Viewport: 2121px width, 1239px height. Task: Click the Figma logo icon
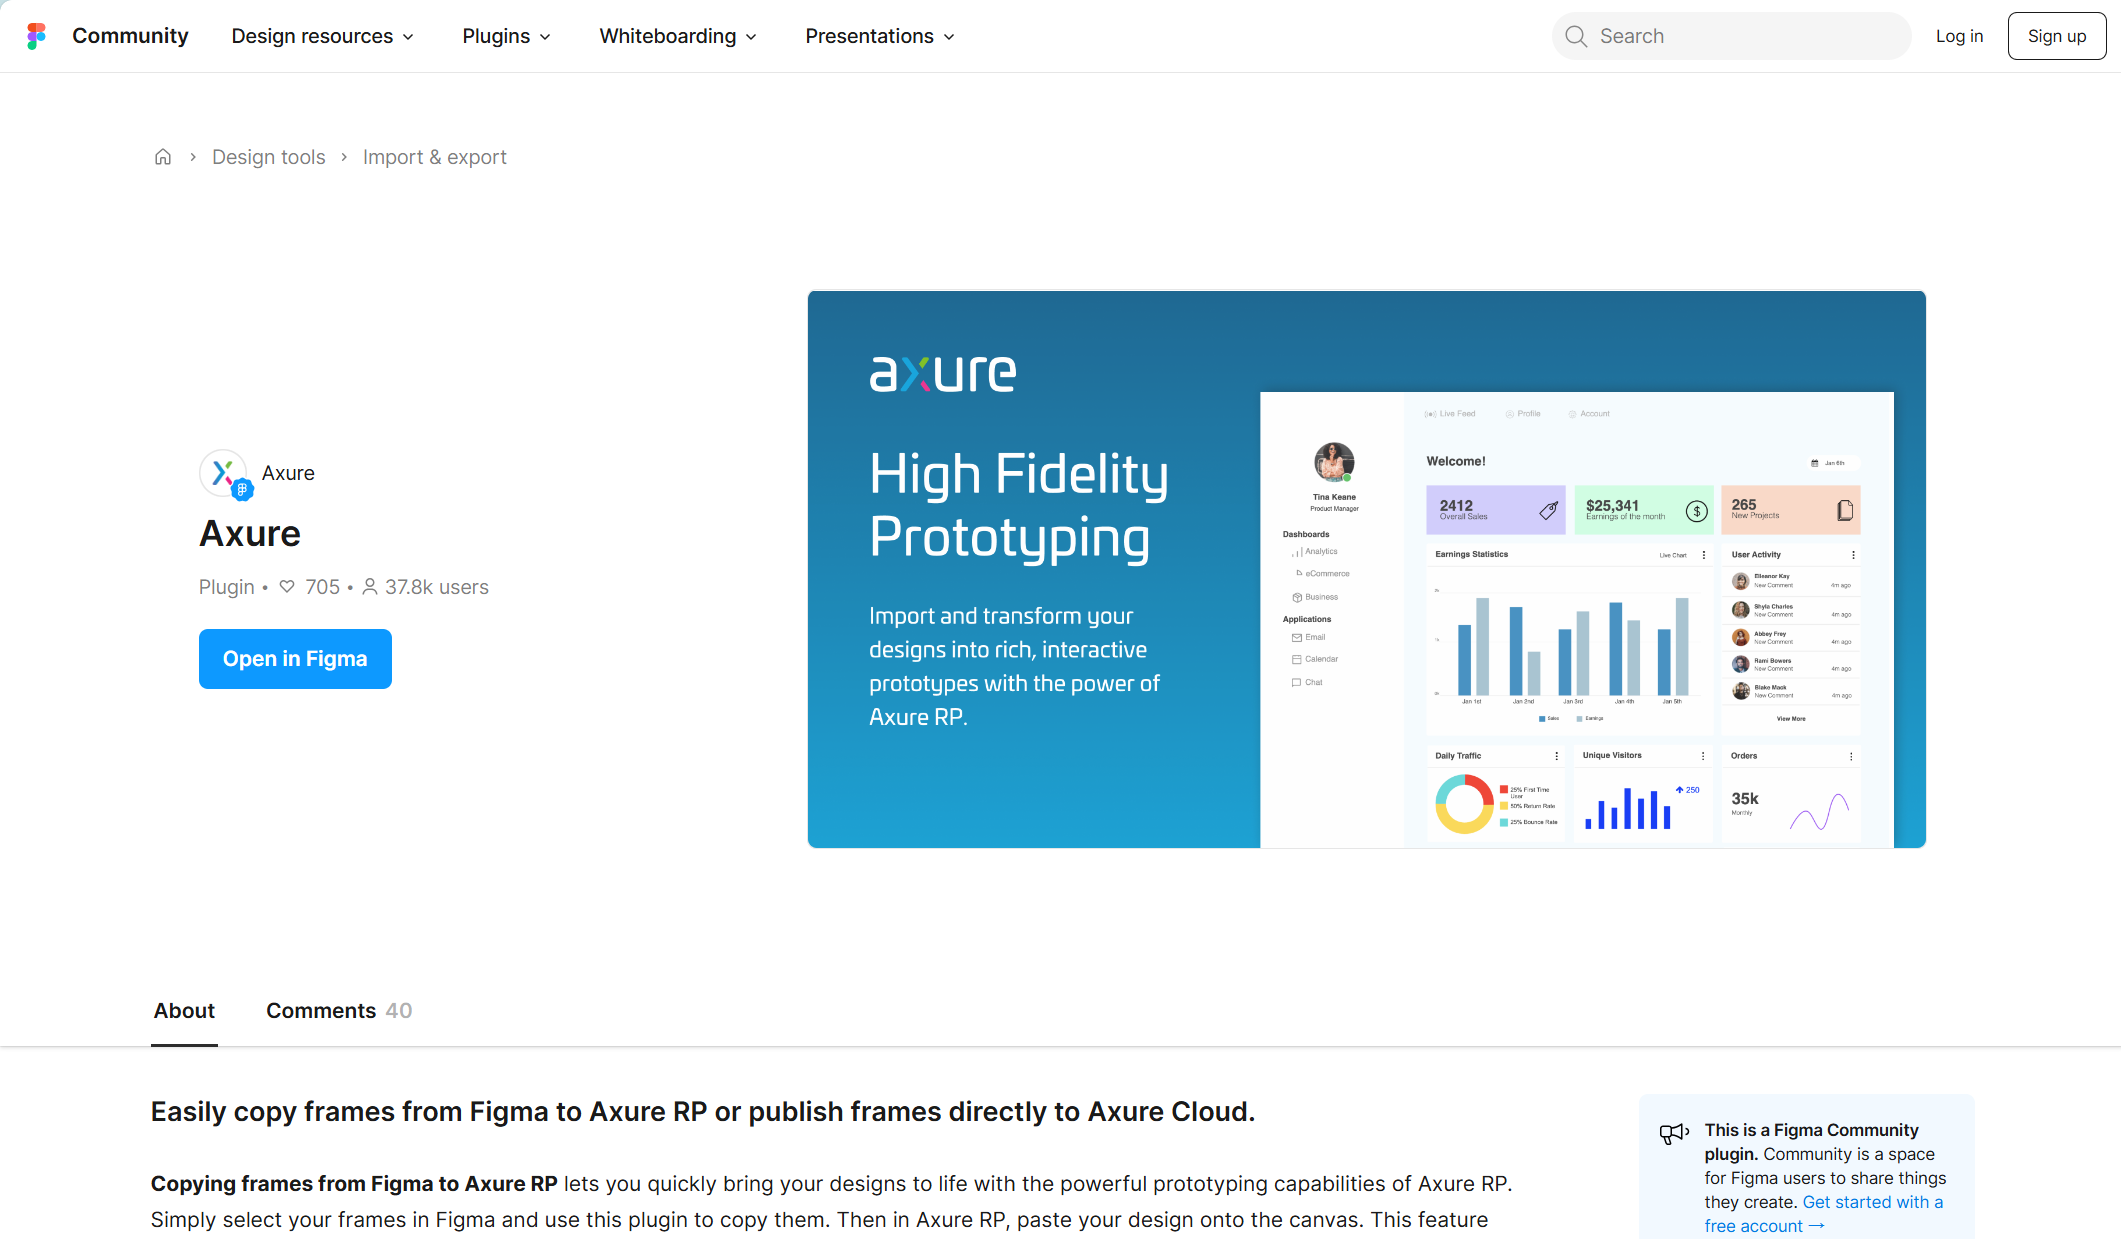36,36
